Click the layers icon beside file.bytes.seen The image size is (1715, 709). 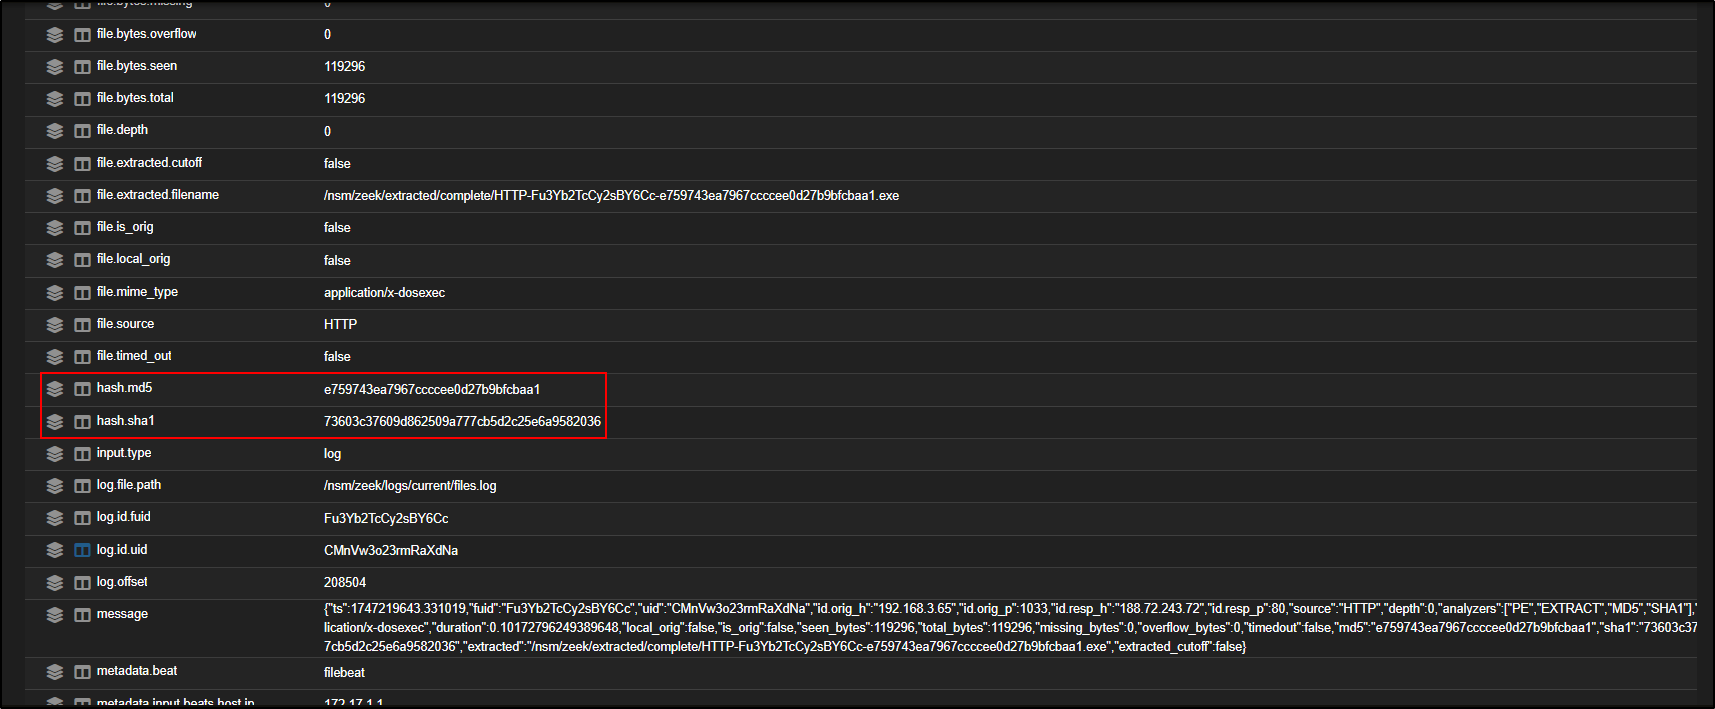pos(55,67)
